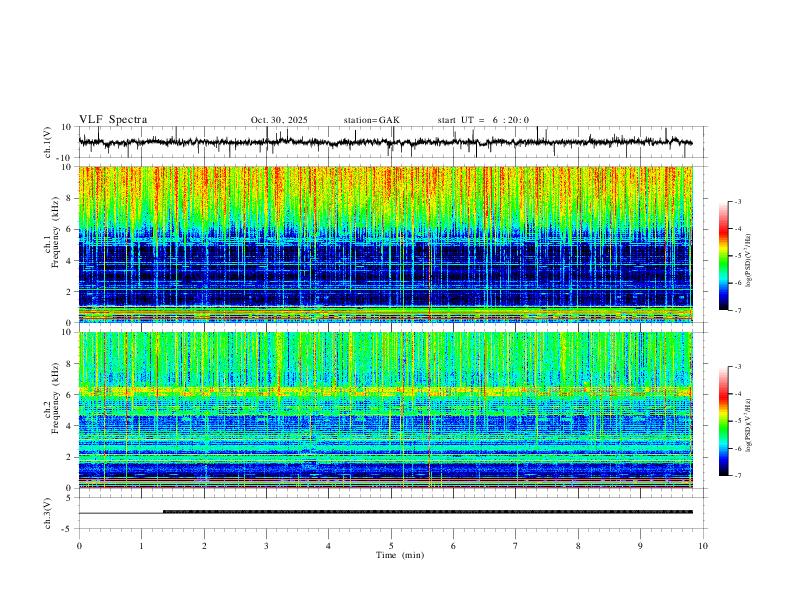Click the ch.3 thick black signal bar
Screen dimensions: 792x612
click(428, 512)
